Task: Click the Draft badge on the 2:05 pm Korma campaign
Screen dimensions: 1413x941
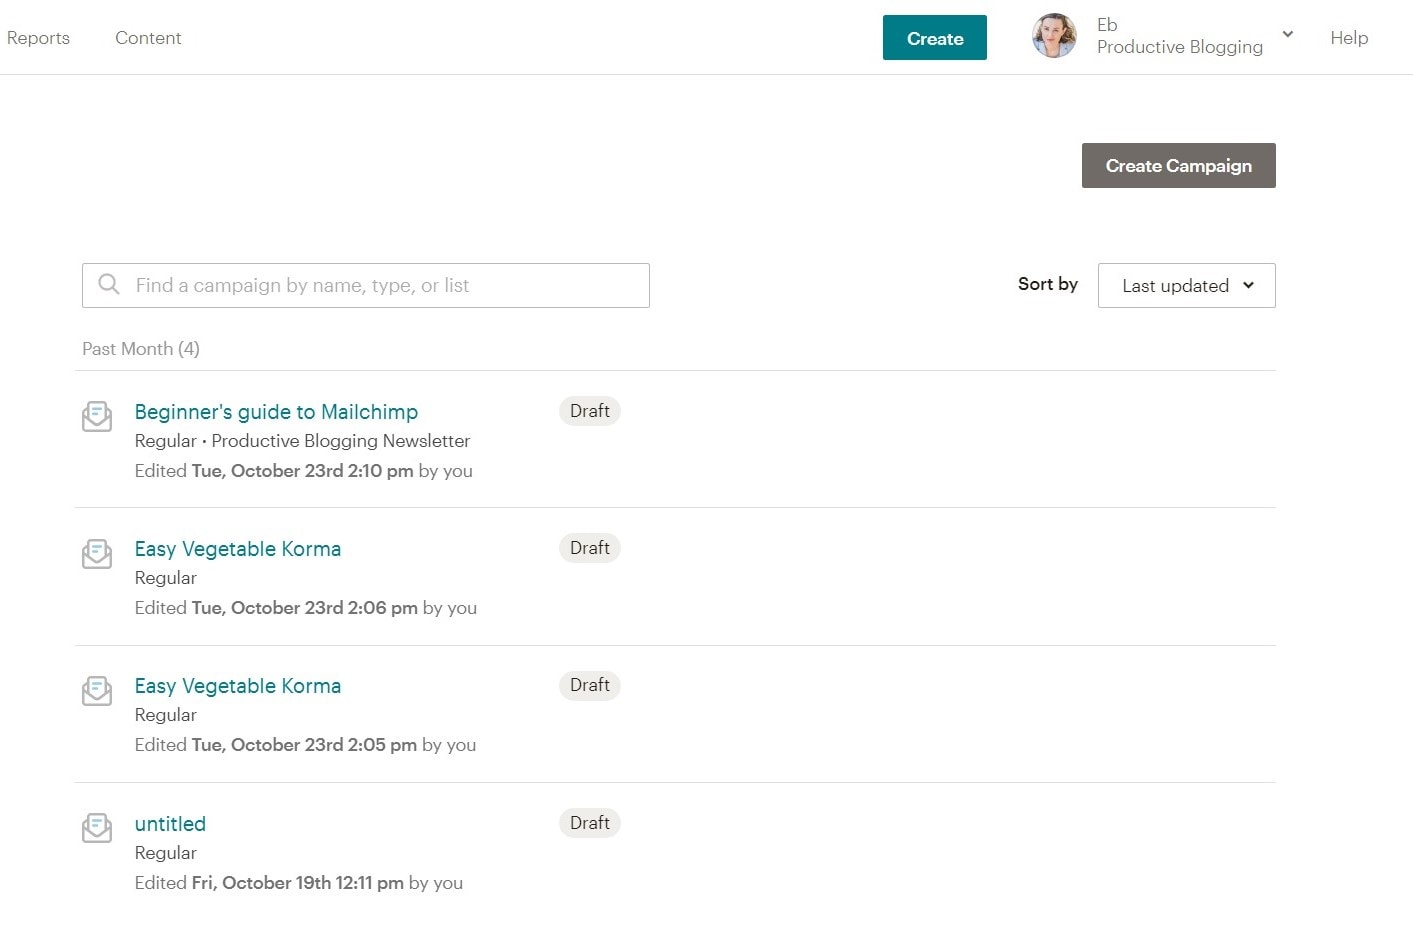Action: 590,685
